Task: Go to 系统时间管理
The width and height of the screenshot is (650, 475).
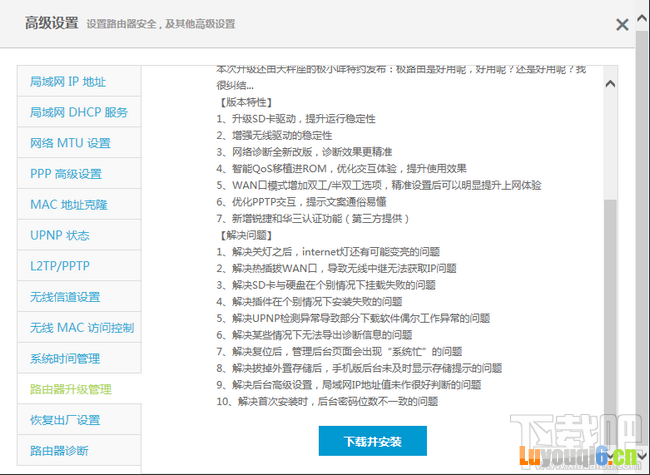Action: pos(79,358)
